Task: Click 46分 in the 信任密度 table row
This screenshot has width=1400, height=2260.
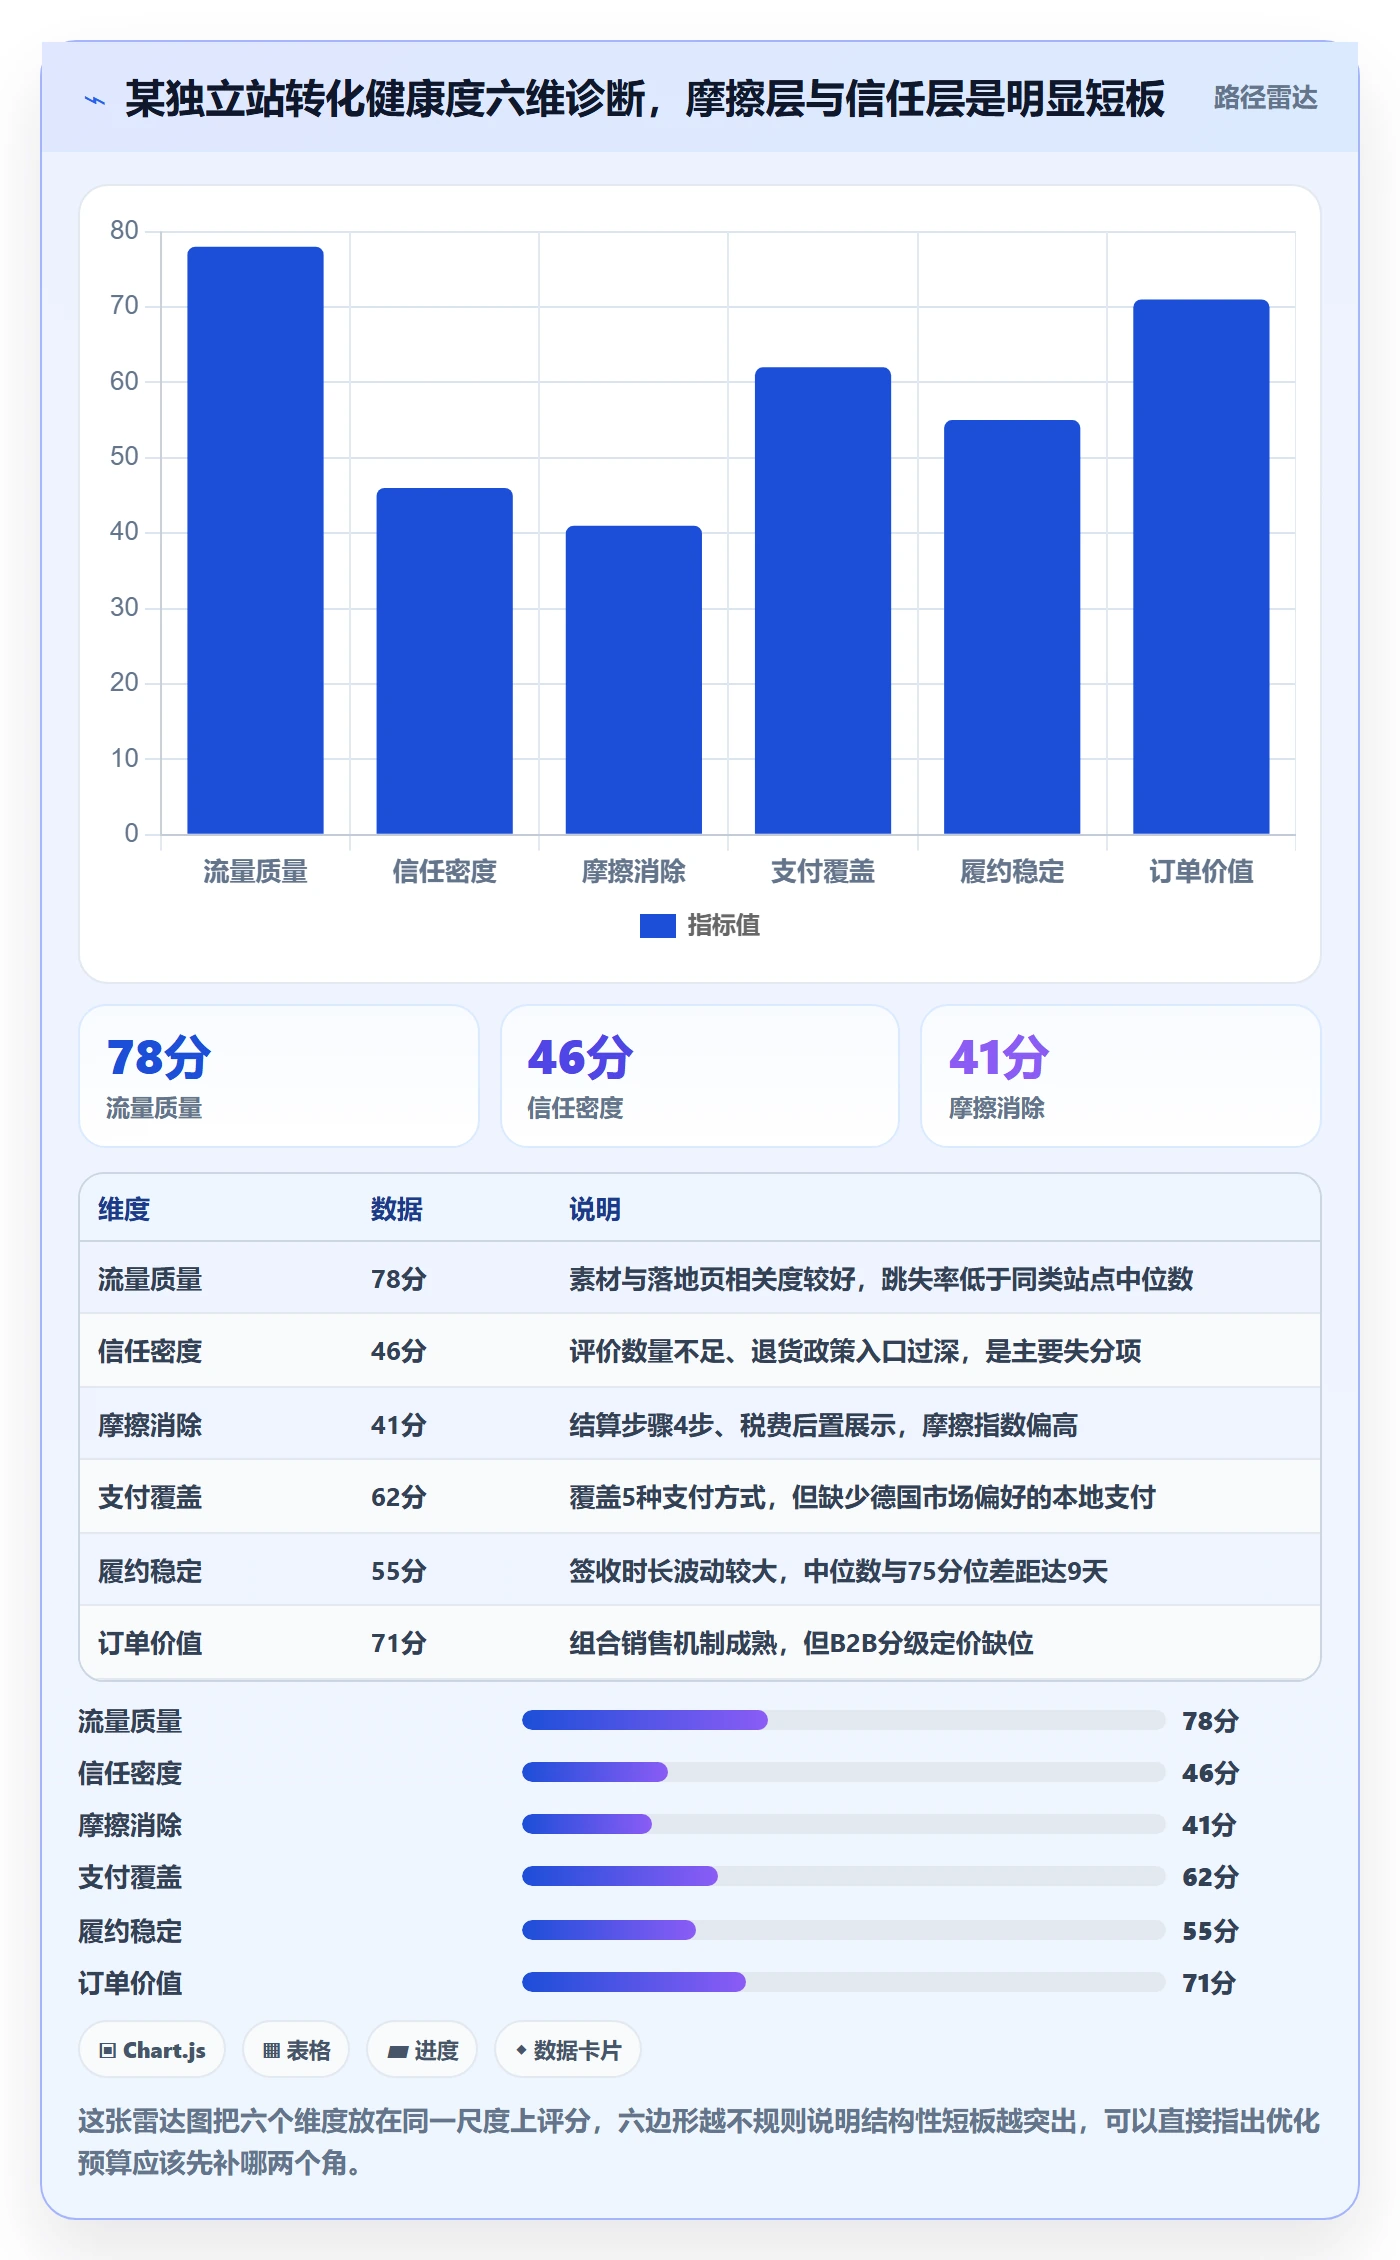Action: point(399,1351)
